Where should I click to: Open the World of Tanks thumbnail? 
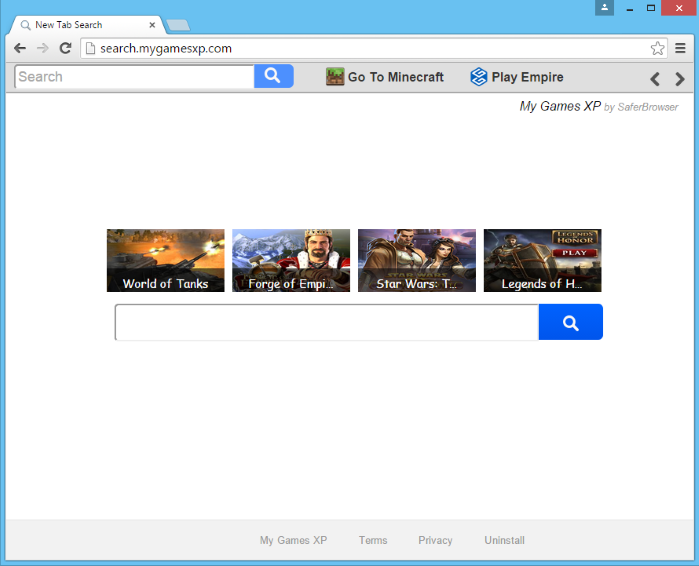(x=165, y=261)
